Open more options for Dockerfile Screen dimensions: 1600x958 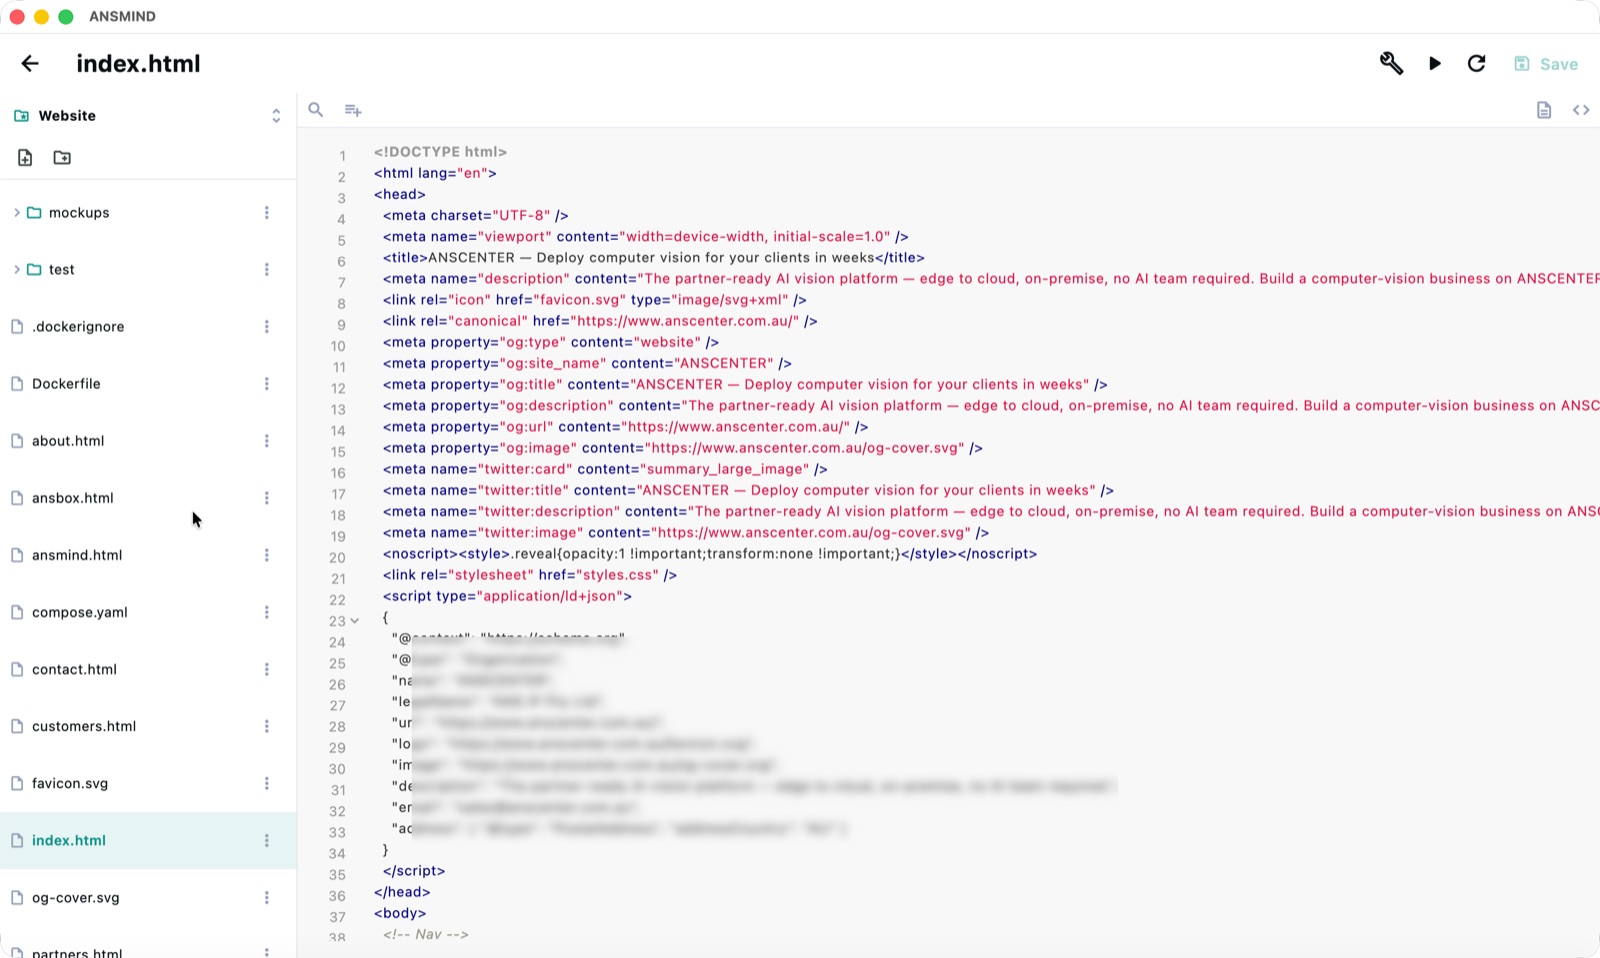coord(267,384)
